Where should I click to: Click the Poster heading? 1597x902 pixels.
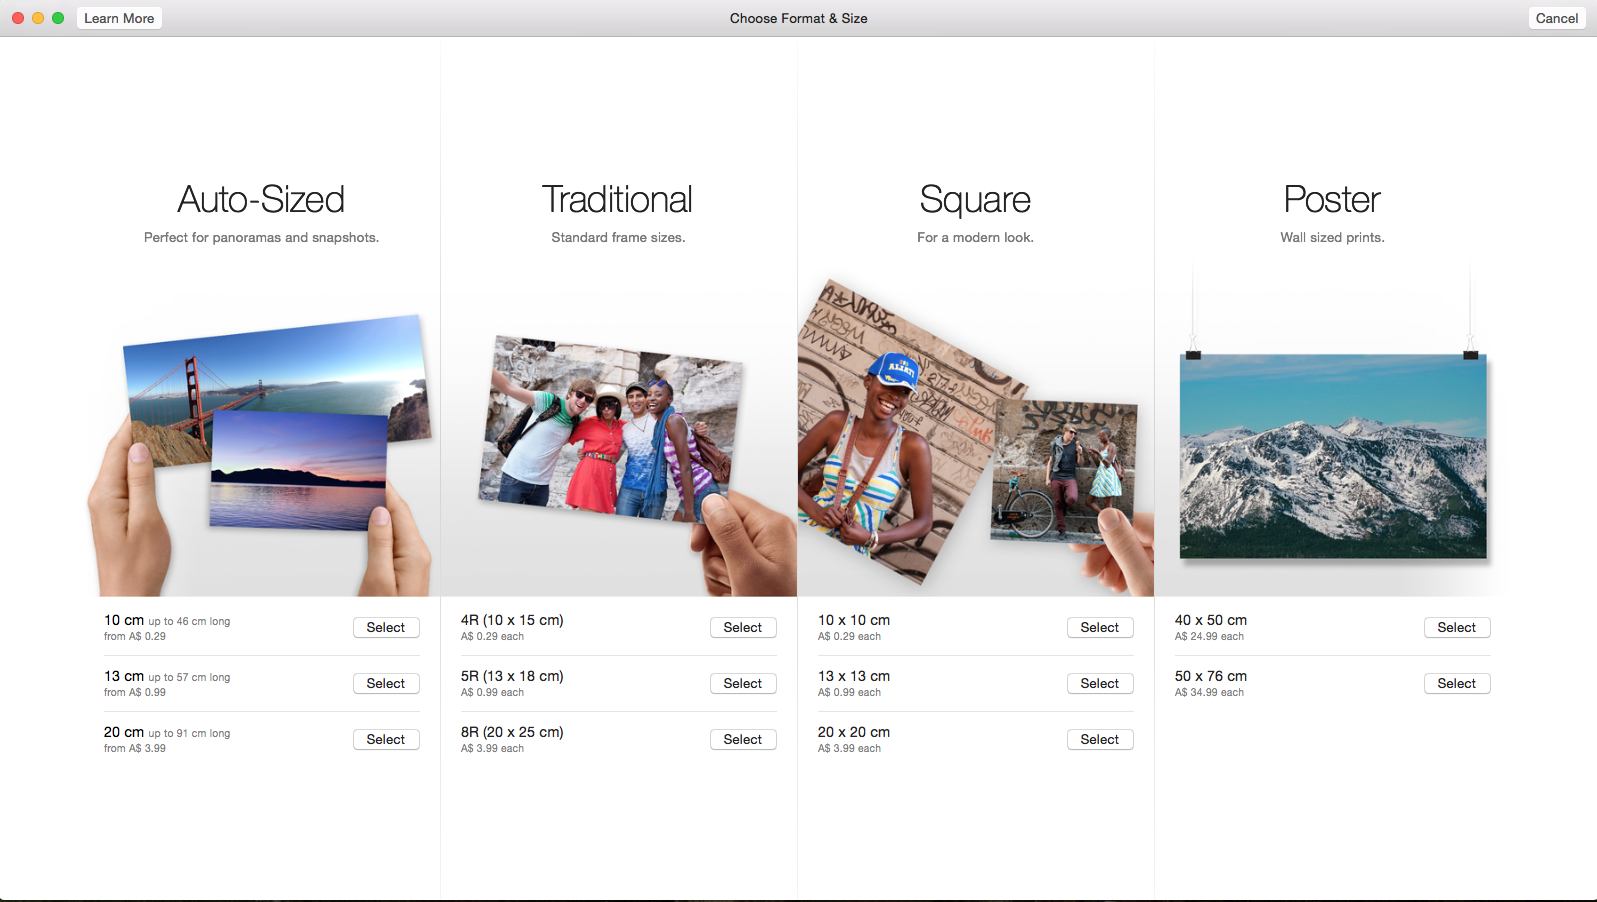1331,200
